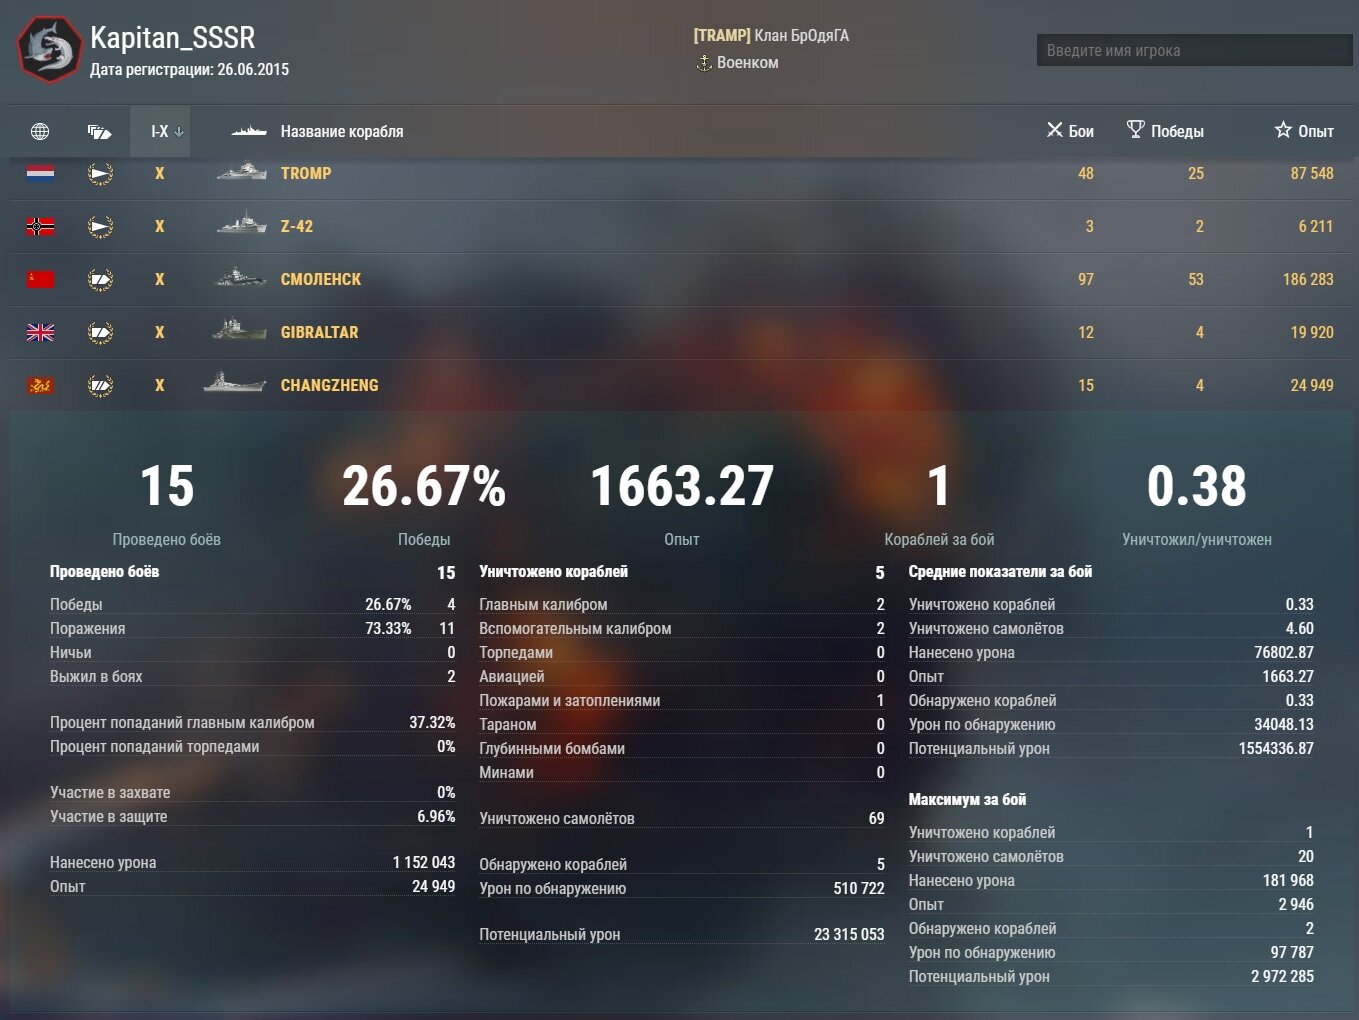The image size is (1359, 1020).
Task: Sort by Опыт experience column
Action: (1304, 131)
